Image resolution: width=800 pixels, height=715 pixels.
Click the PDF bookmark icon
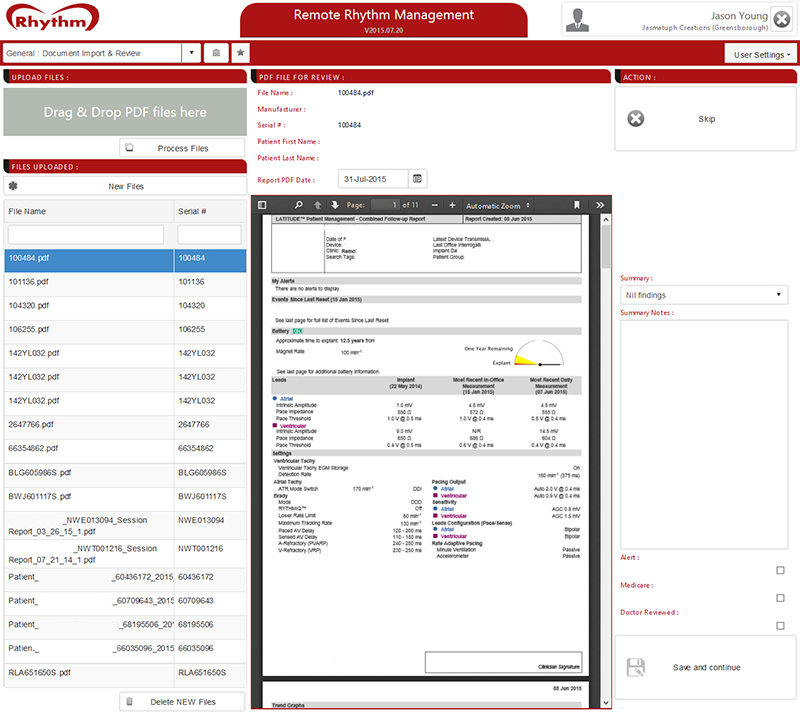[x=577, y=205]
